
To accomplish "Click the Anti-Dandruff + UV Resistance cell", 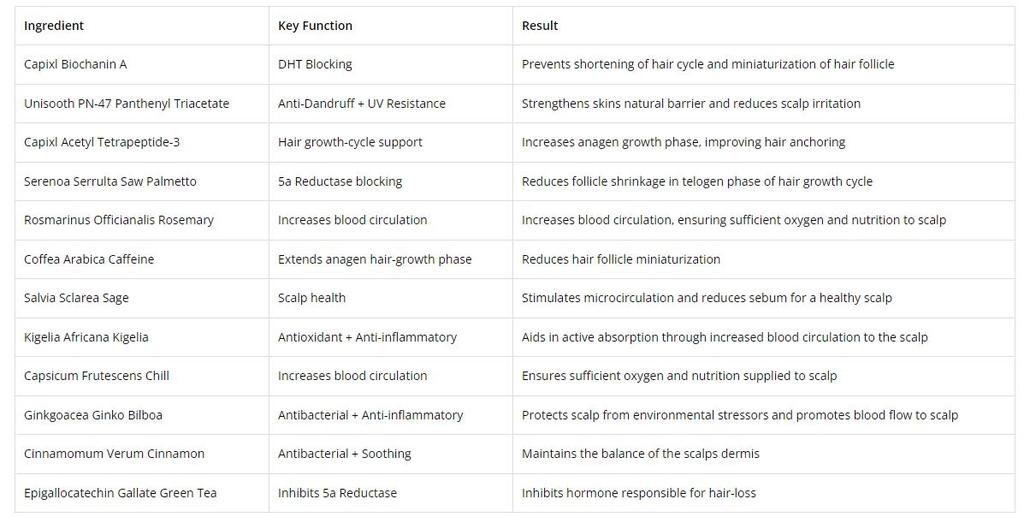I will (x=362, y=104).
